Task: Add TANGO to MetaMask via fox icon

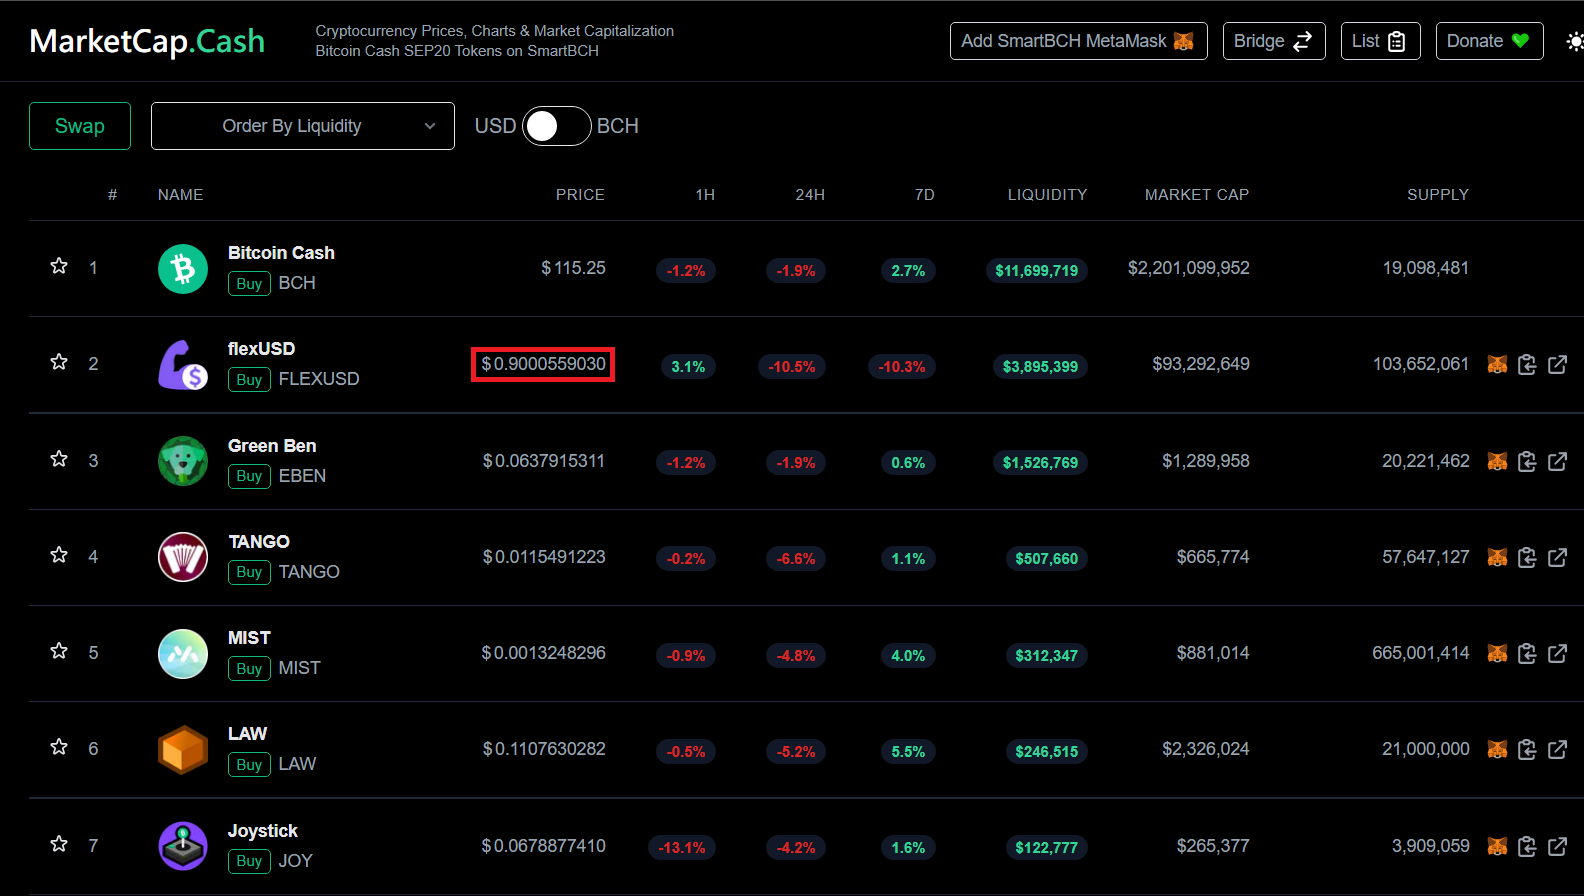Action: [x=1497, y=557]
